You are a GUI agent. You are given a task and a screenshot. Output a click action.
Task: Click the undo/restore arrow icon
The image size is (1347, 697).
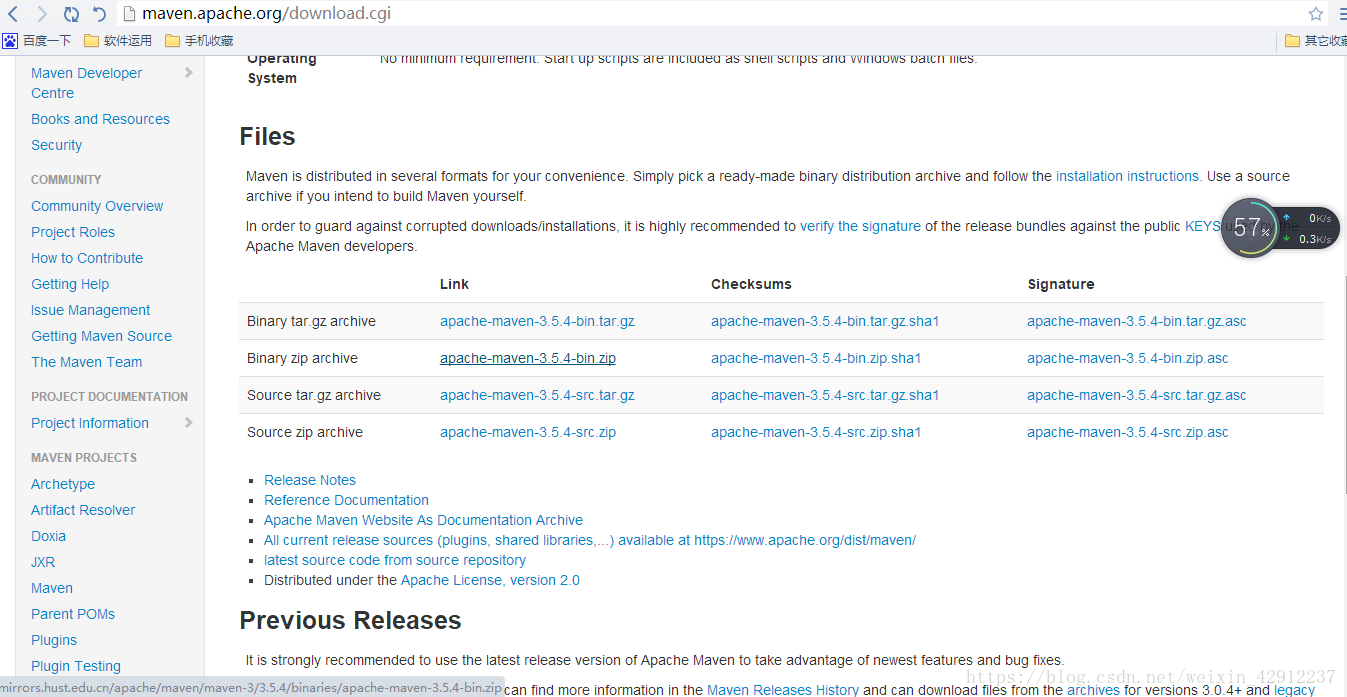(x=99, y=14)
